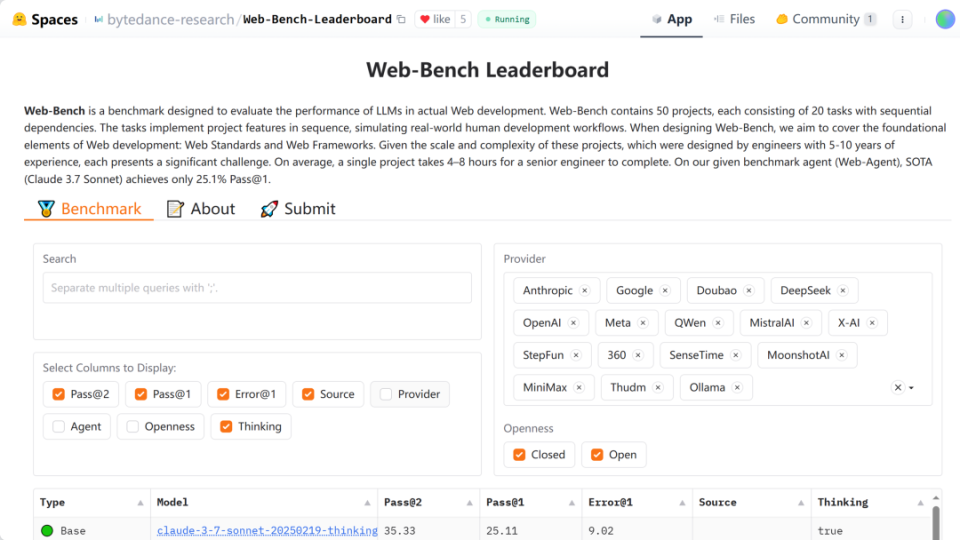The image size is (960, 540).
Task: Click the like count 5
Action: point(463,20)
